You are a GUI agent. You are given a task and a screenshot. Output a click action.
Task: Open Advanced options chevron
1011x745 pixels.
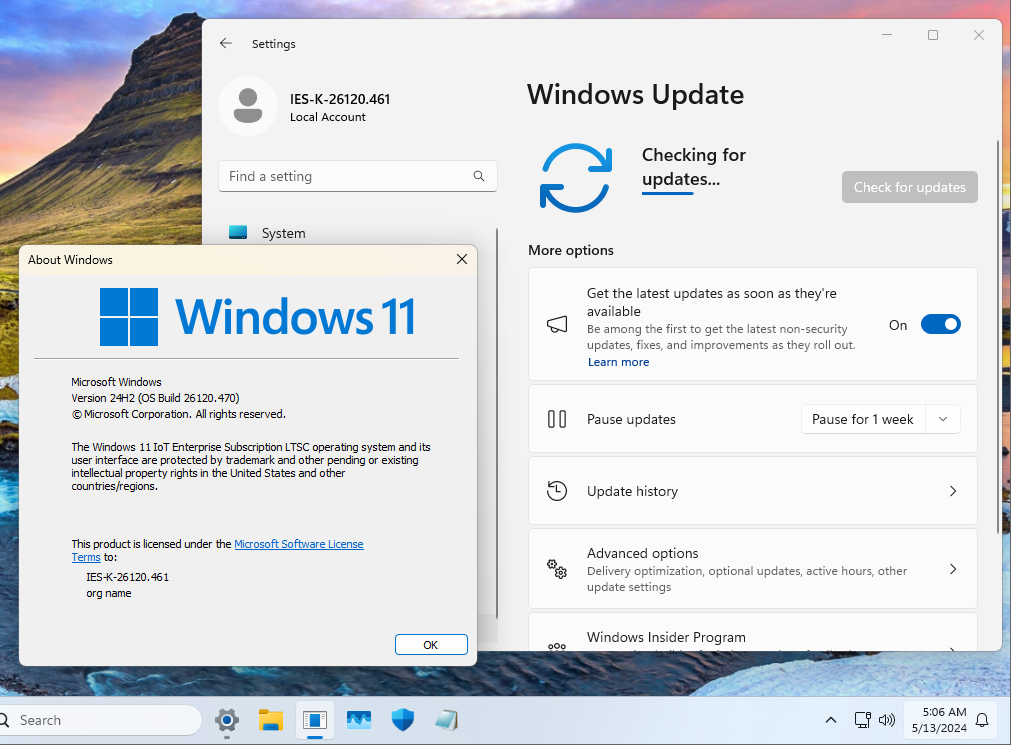pos(953,569)
